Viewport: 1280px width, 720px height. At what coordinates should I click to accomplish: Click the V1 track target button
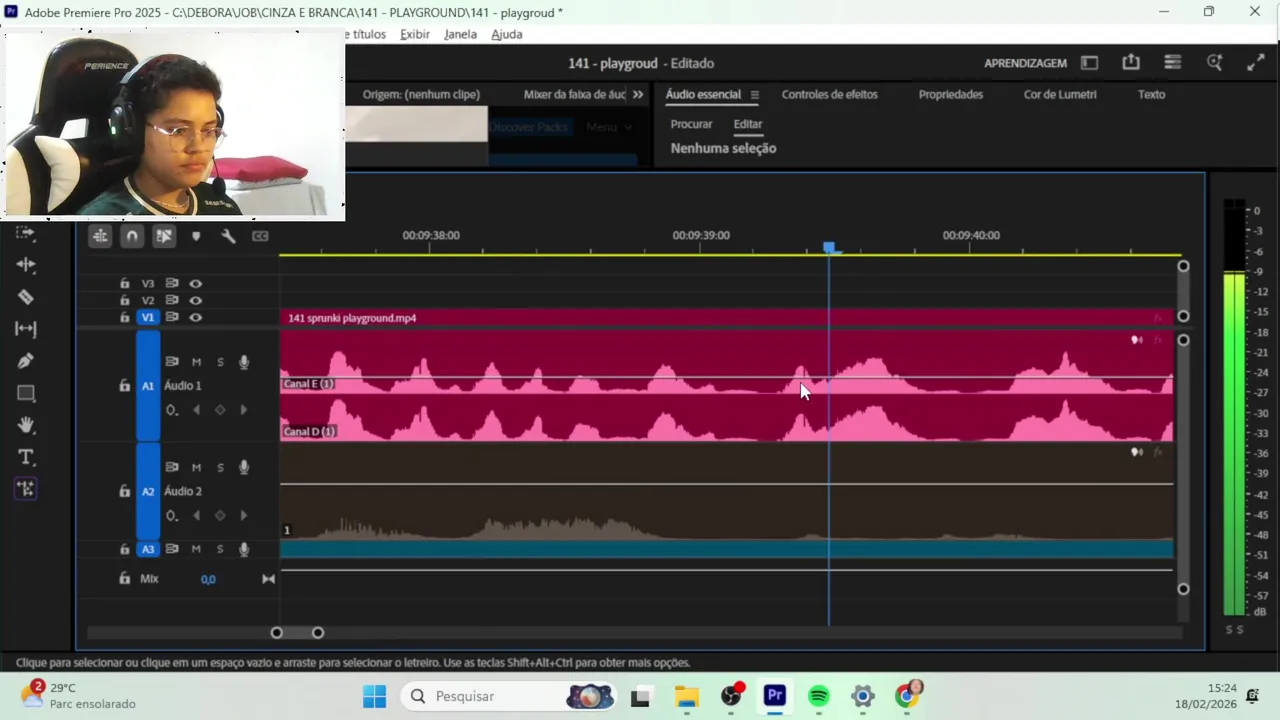(148, 317)
